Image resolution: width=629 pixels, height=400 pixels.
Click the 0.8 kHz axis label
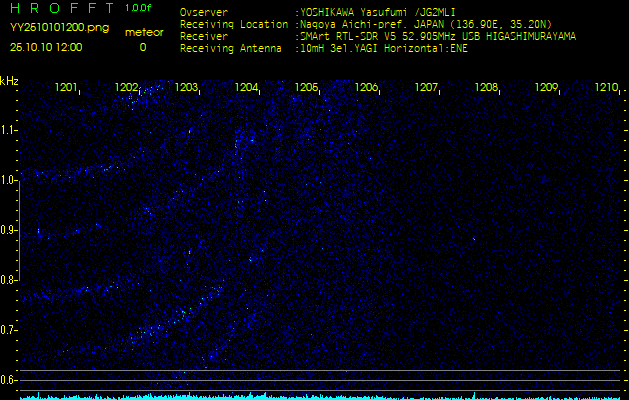click(8, 280)
